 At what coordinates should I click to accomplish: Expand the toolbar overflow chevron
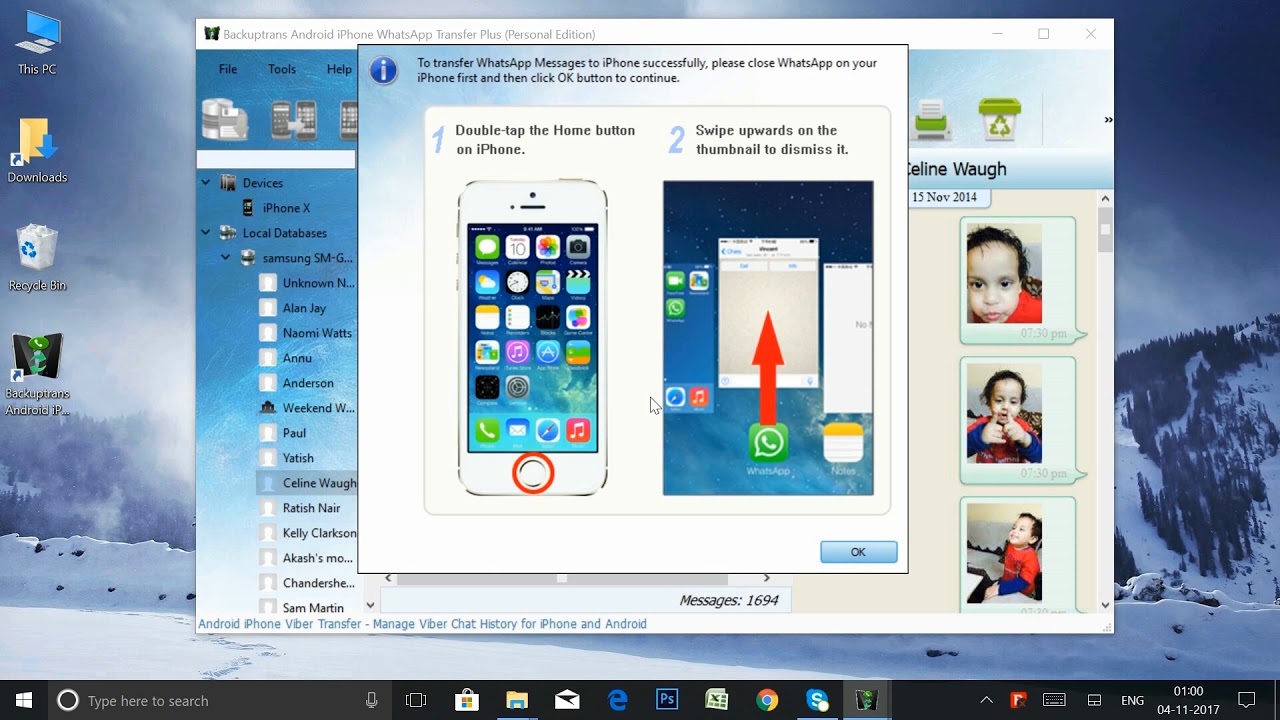[1108, 119]
